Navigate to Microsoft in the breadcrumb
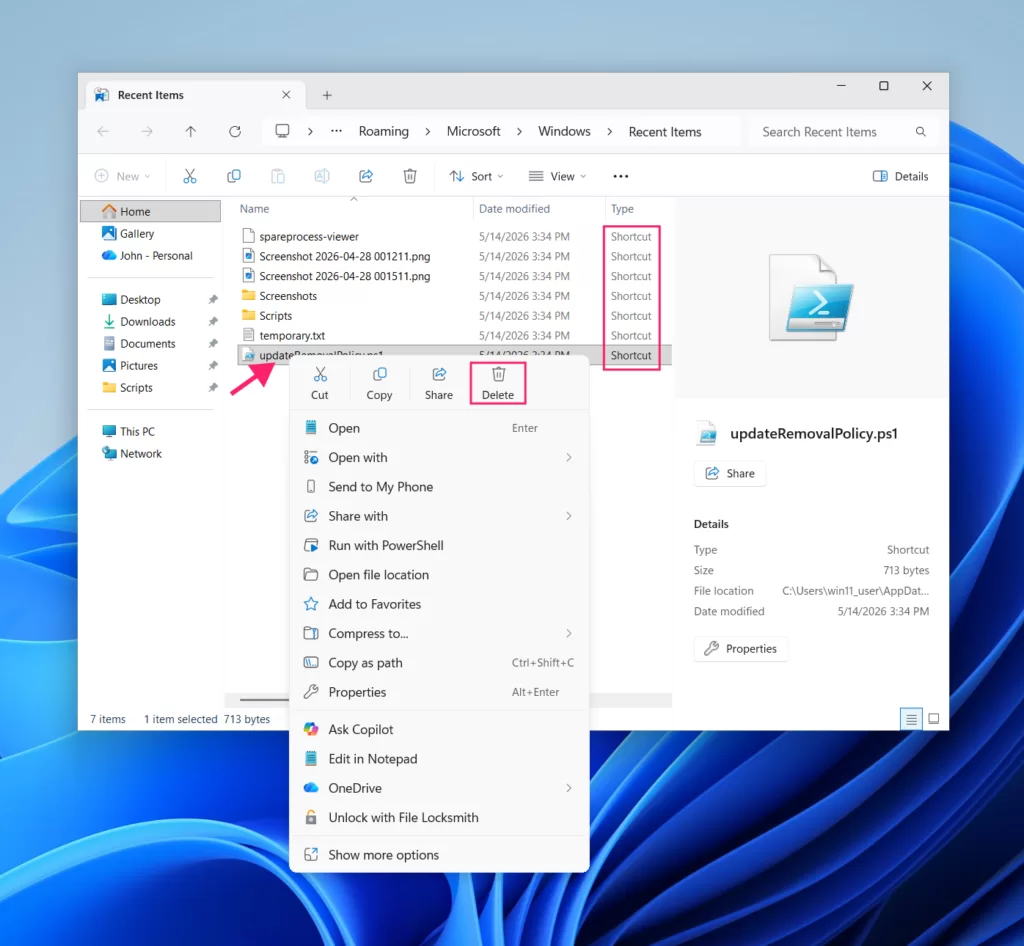This screenshot has height=946, width=1024. pos(473,132)
